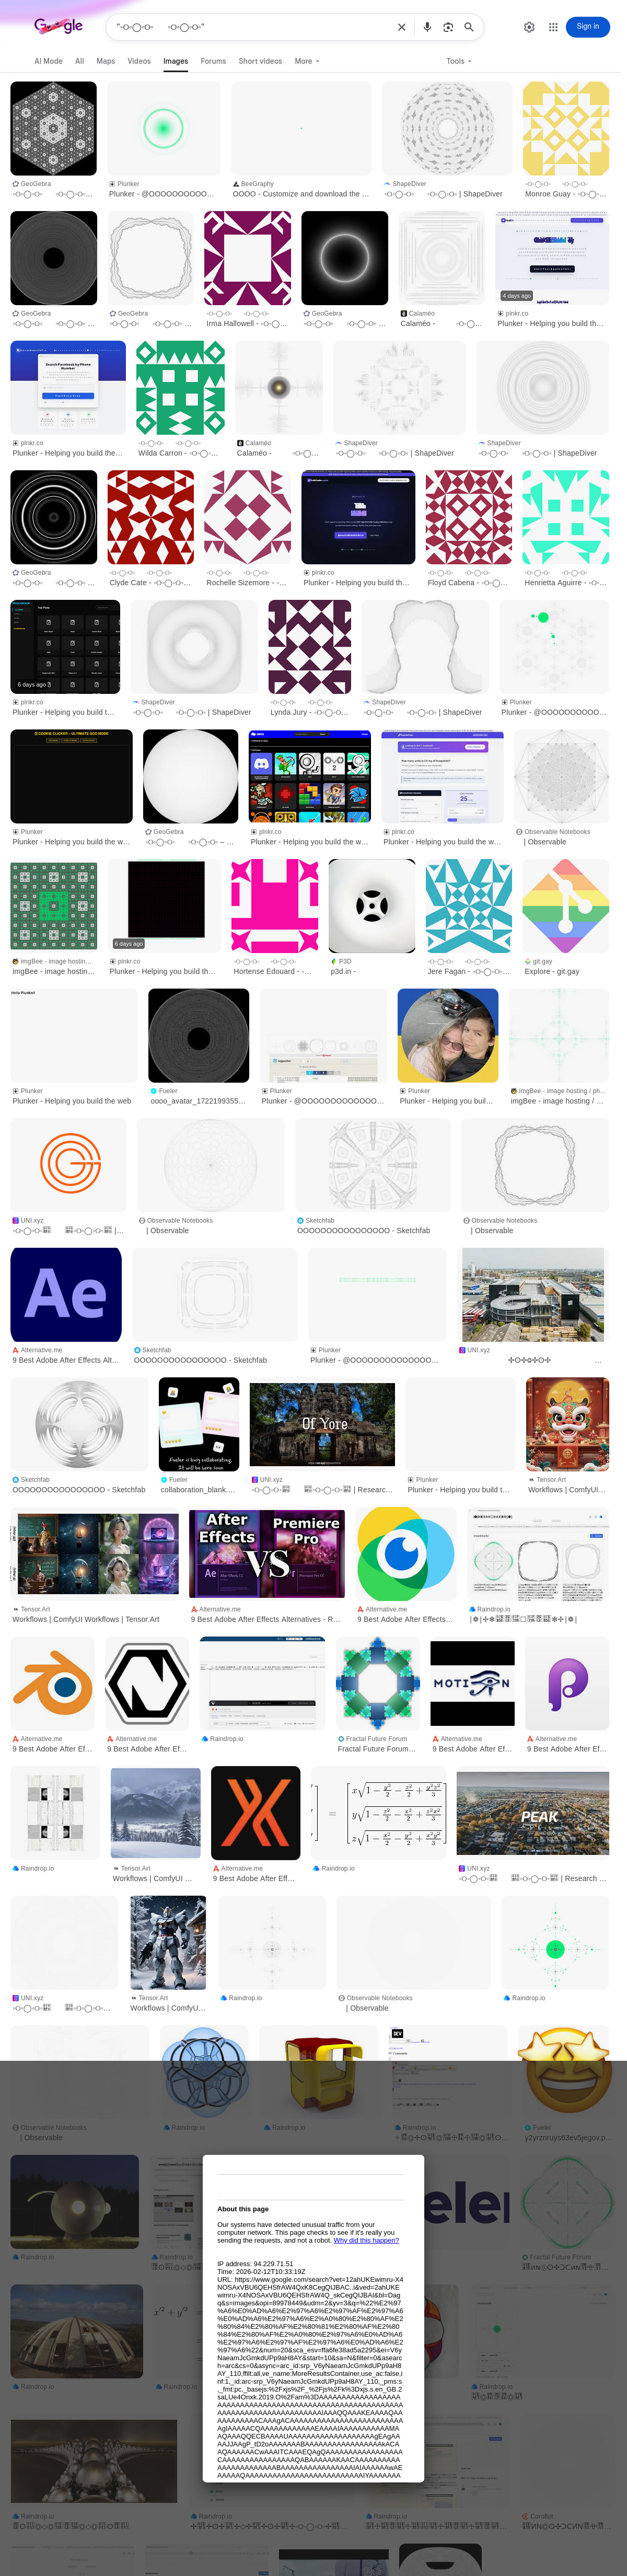Image resolution: width=627 pixels, height=2576 pixels.
Task: Expand the More search options dropdown
Action: (x=306, y=61)
